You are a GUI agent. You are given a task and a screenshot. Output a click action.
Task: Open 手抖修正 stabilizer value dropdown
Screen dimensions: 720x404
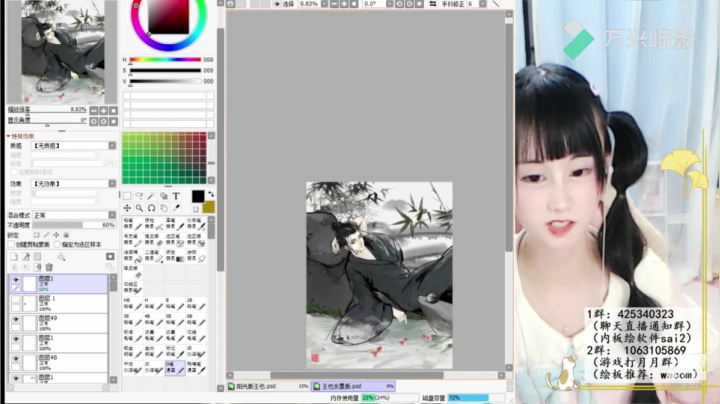pyautogui.click(x=483, y=4)
